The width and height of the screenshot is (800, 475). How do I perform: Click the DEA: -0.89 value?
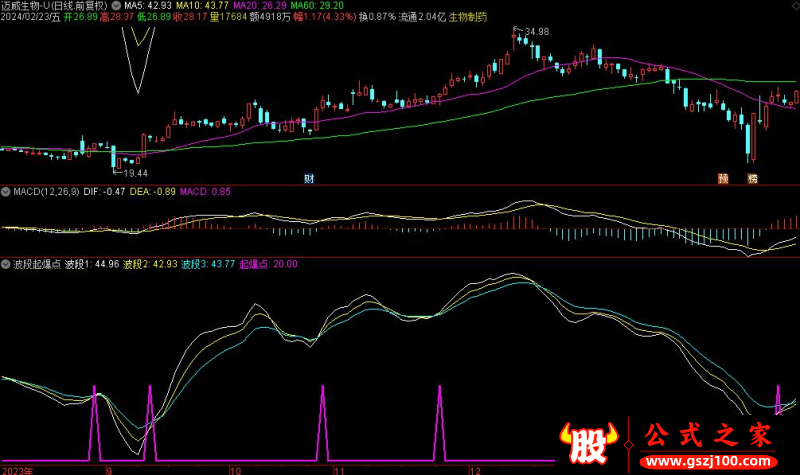[153, 192]
